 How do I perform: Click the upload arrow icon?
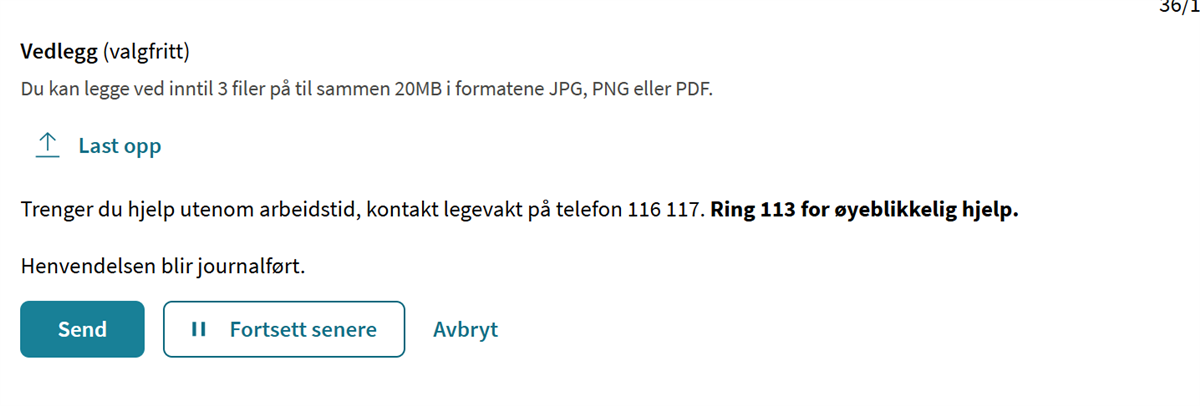coord(47,146)
